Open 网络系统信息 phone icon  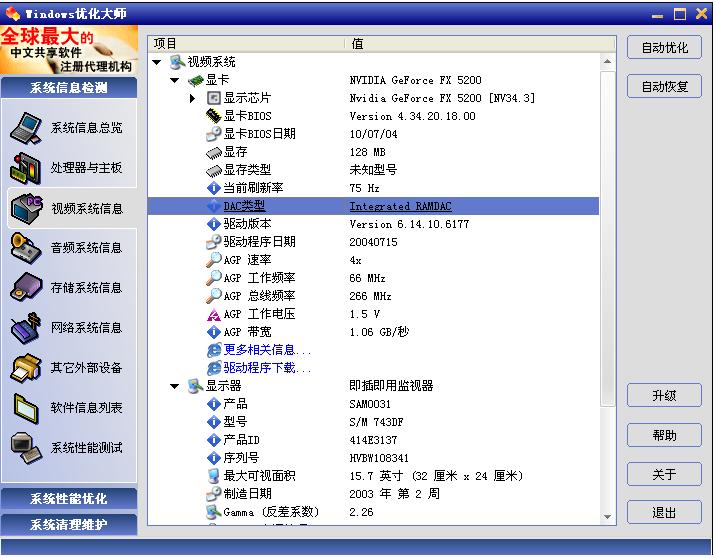pyautogui.click(x=26, y=327)
